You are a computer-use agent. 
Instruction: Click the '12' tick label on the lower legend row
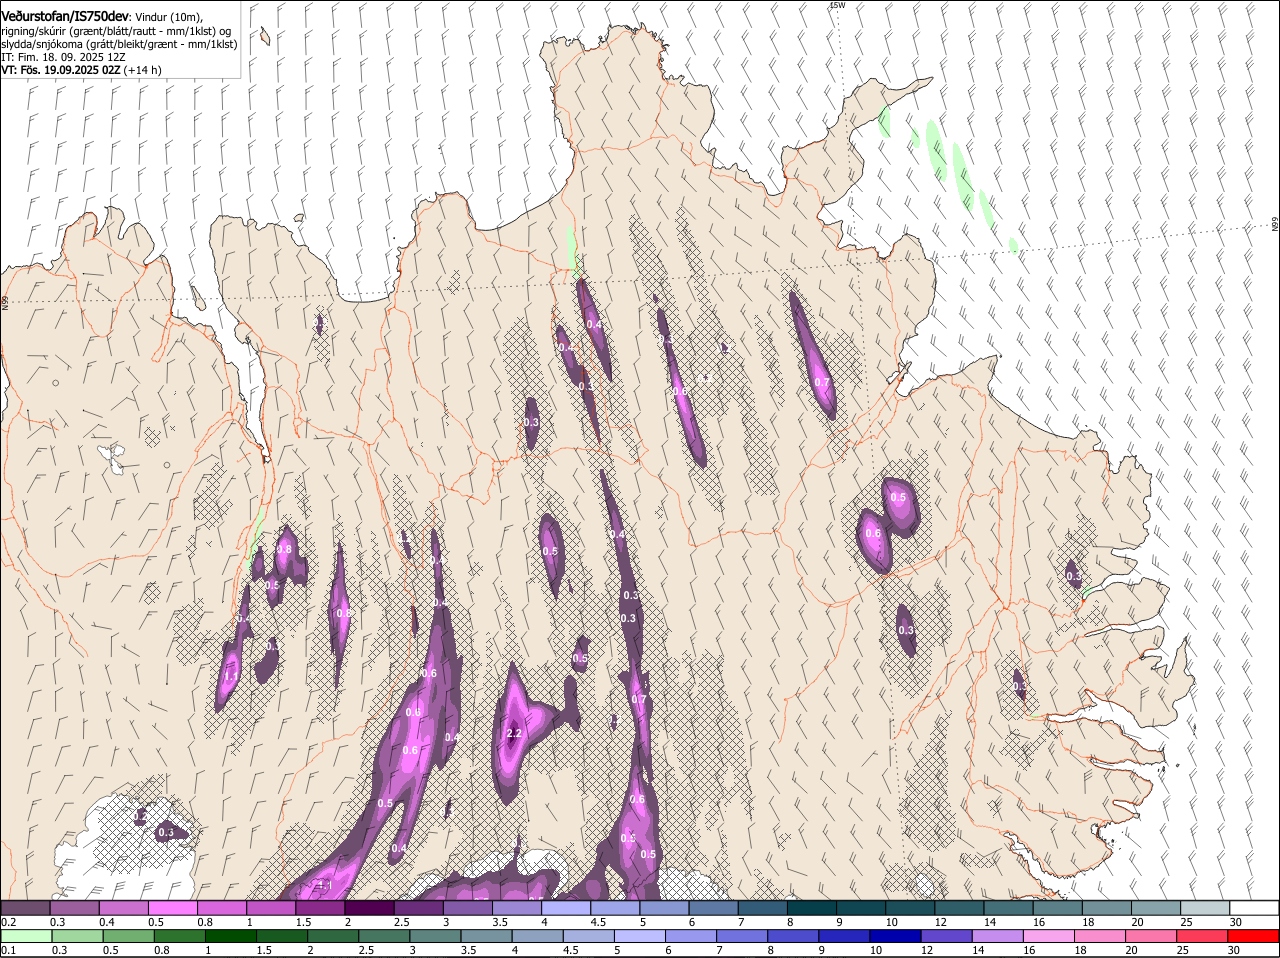tap(927, 951)
